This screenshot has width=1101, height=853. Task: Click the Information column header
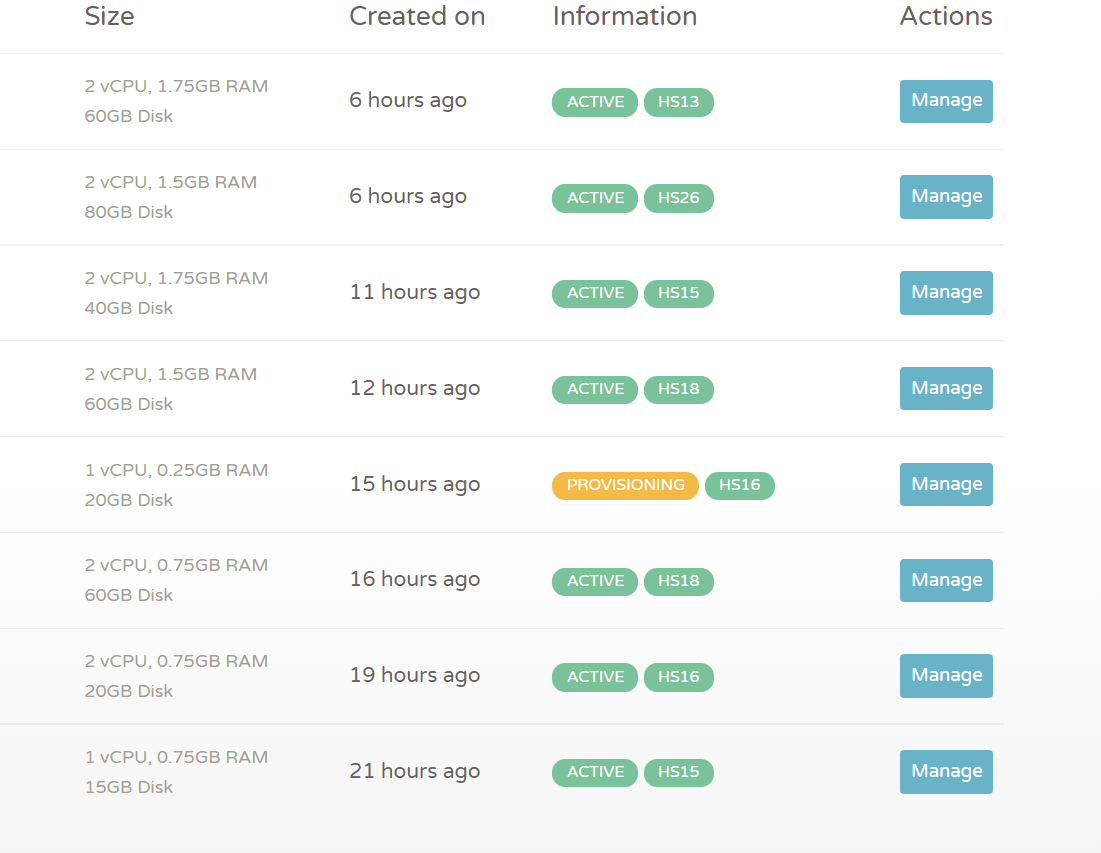pyautogui.click(x=624, y=17)
